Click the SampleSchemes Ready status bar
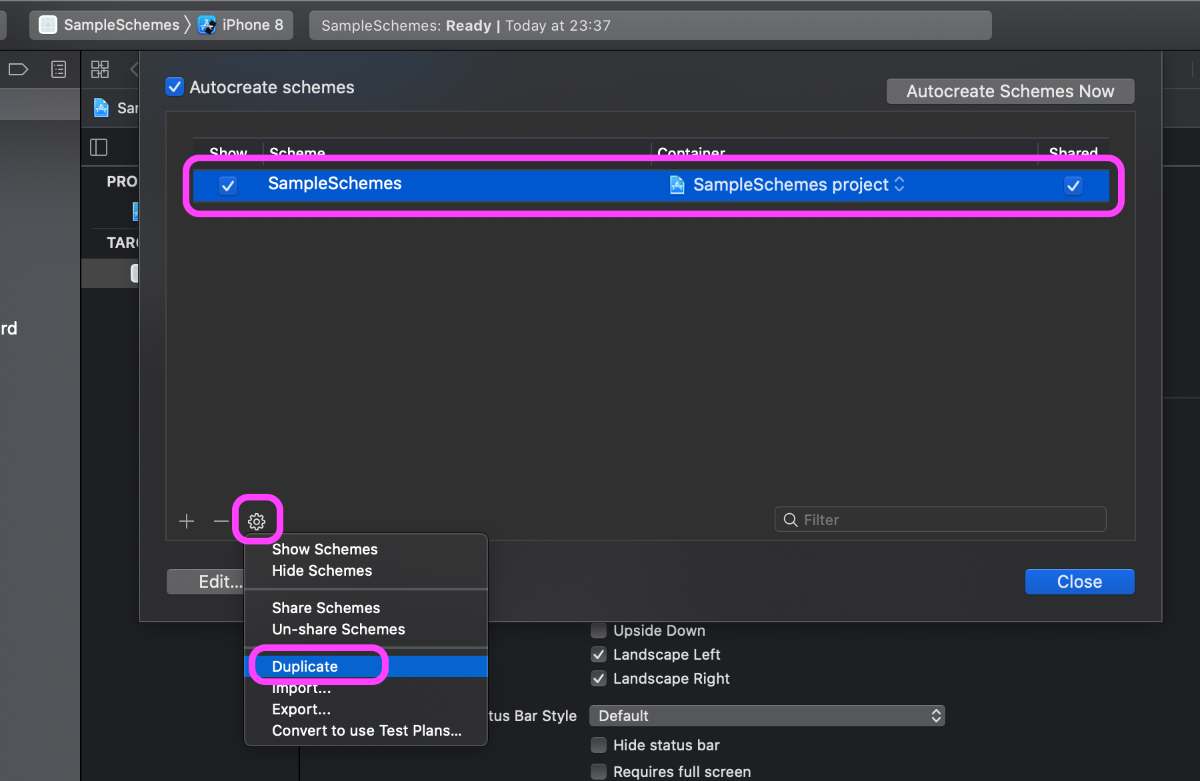Viewport: 1200px width, 781px height. pyautogui.click(x=650, y=26)
